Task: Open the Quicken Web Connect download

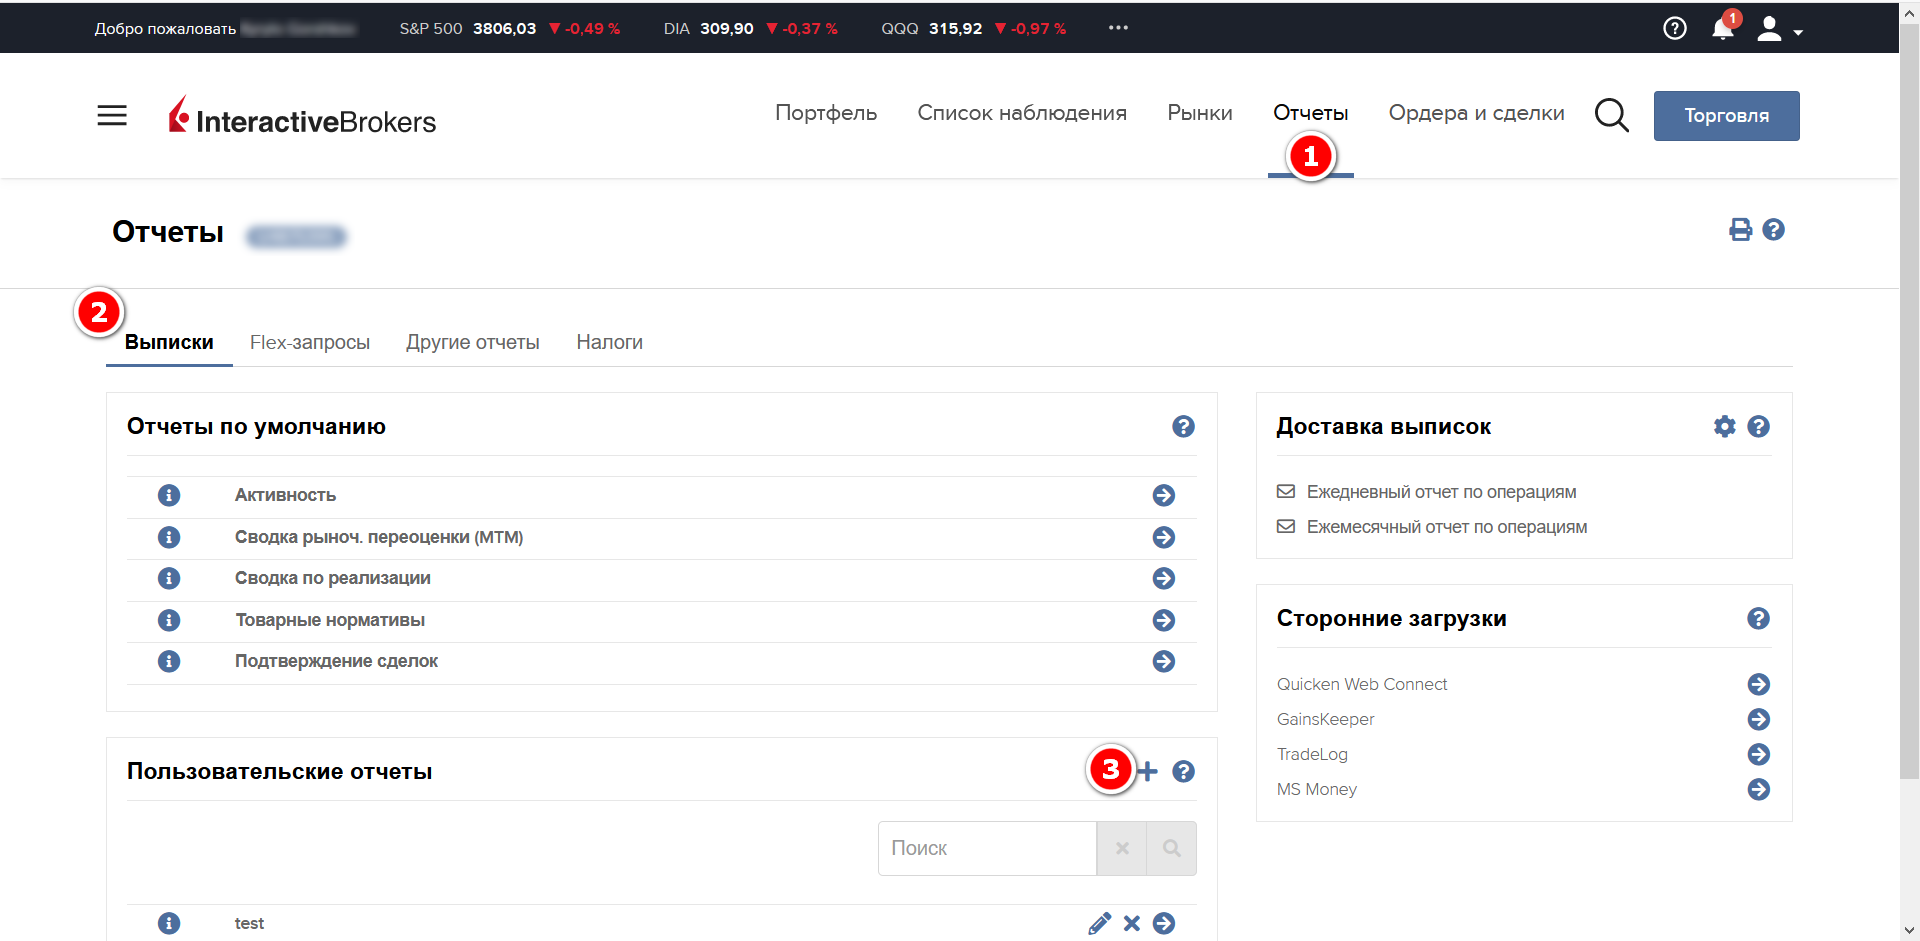Action: pyautogui.click(x=1758, y=684)
